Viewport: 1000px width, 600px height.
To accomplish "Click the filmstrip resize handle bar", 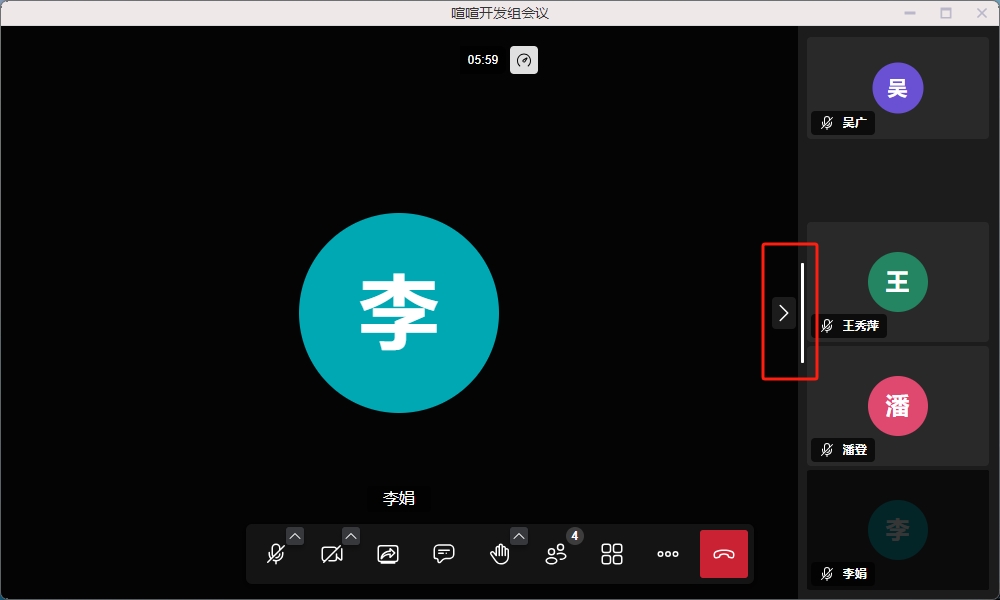I will click(x=802, y=313).
